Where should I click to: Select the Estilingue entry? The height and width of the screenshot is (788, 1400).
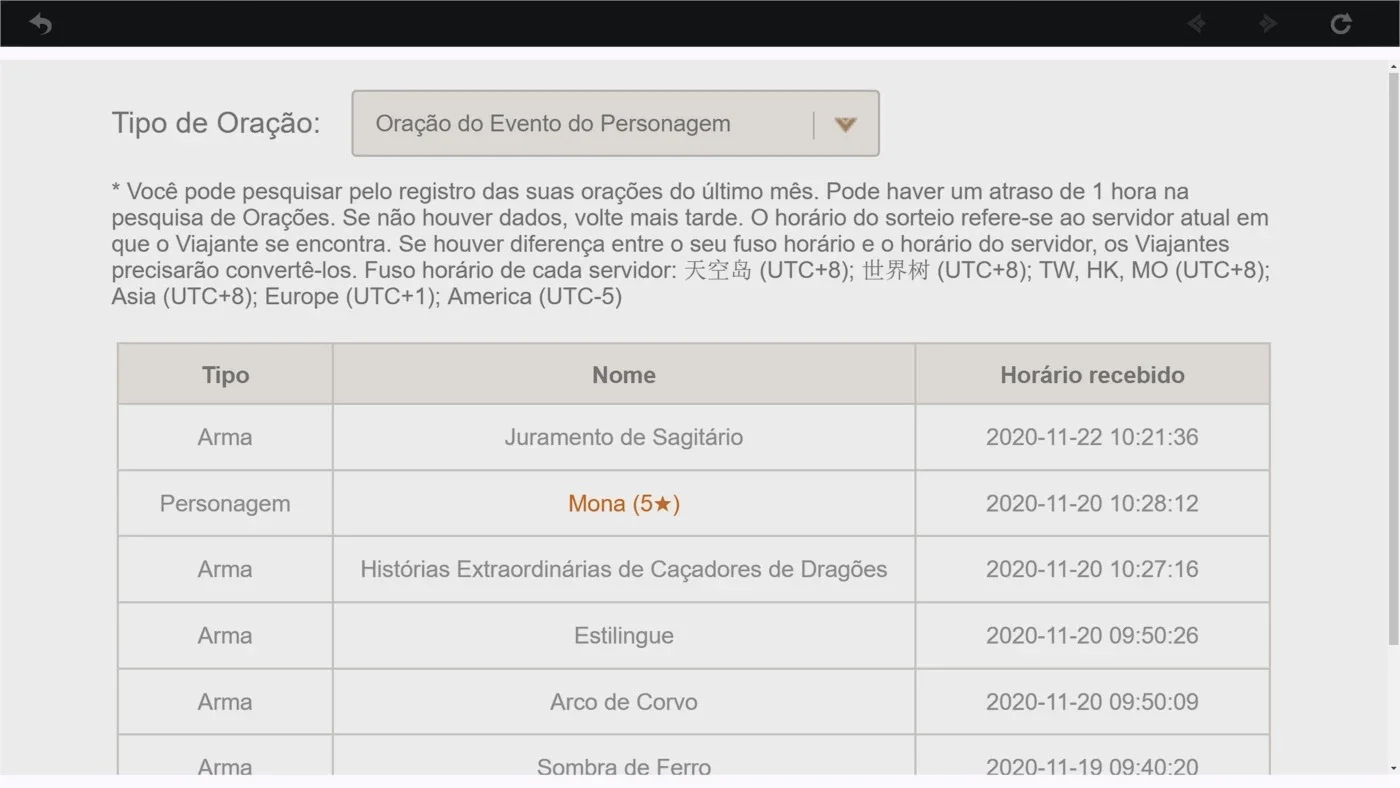coord(624,635)
